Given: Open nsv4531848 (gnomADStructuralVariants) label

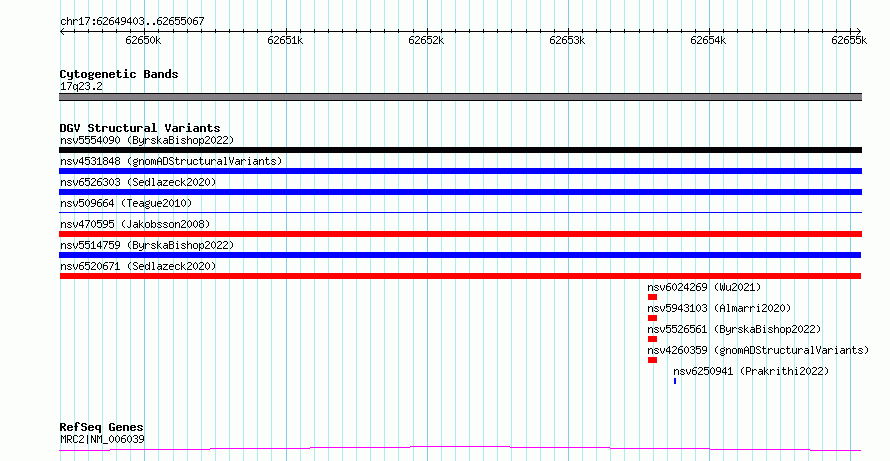Looking at the screenshot, I should (x=171, y=161).
